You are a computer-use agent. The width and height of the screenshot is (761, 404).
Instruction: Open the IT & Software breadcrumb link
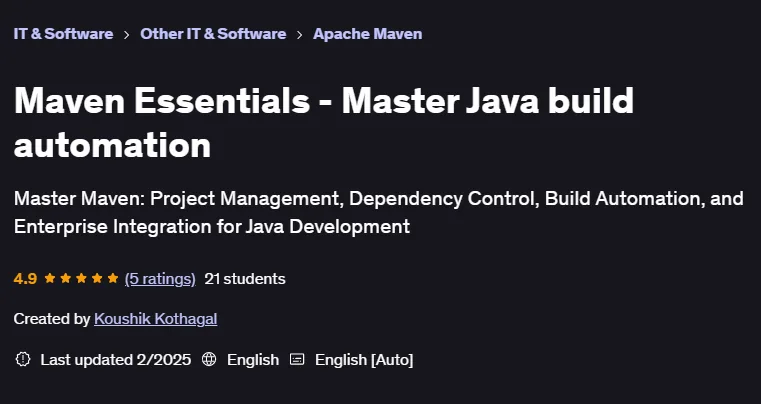point(63,34)
